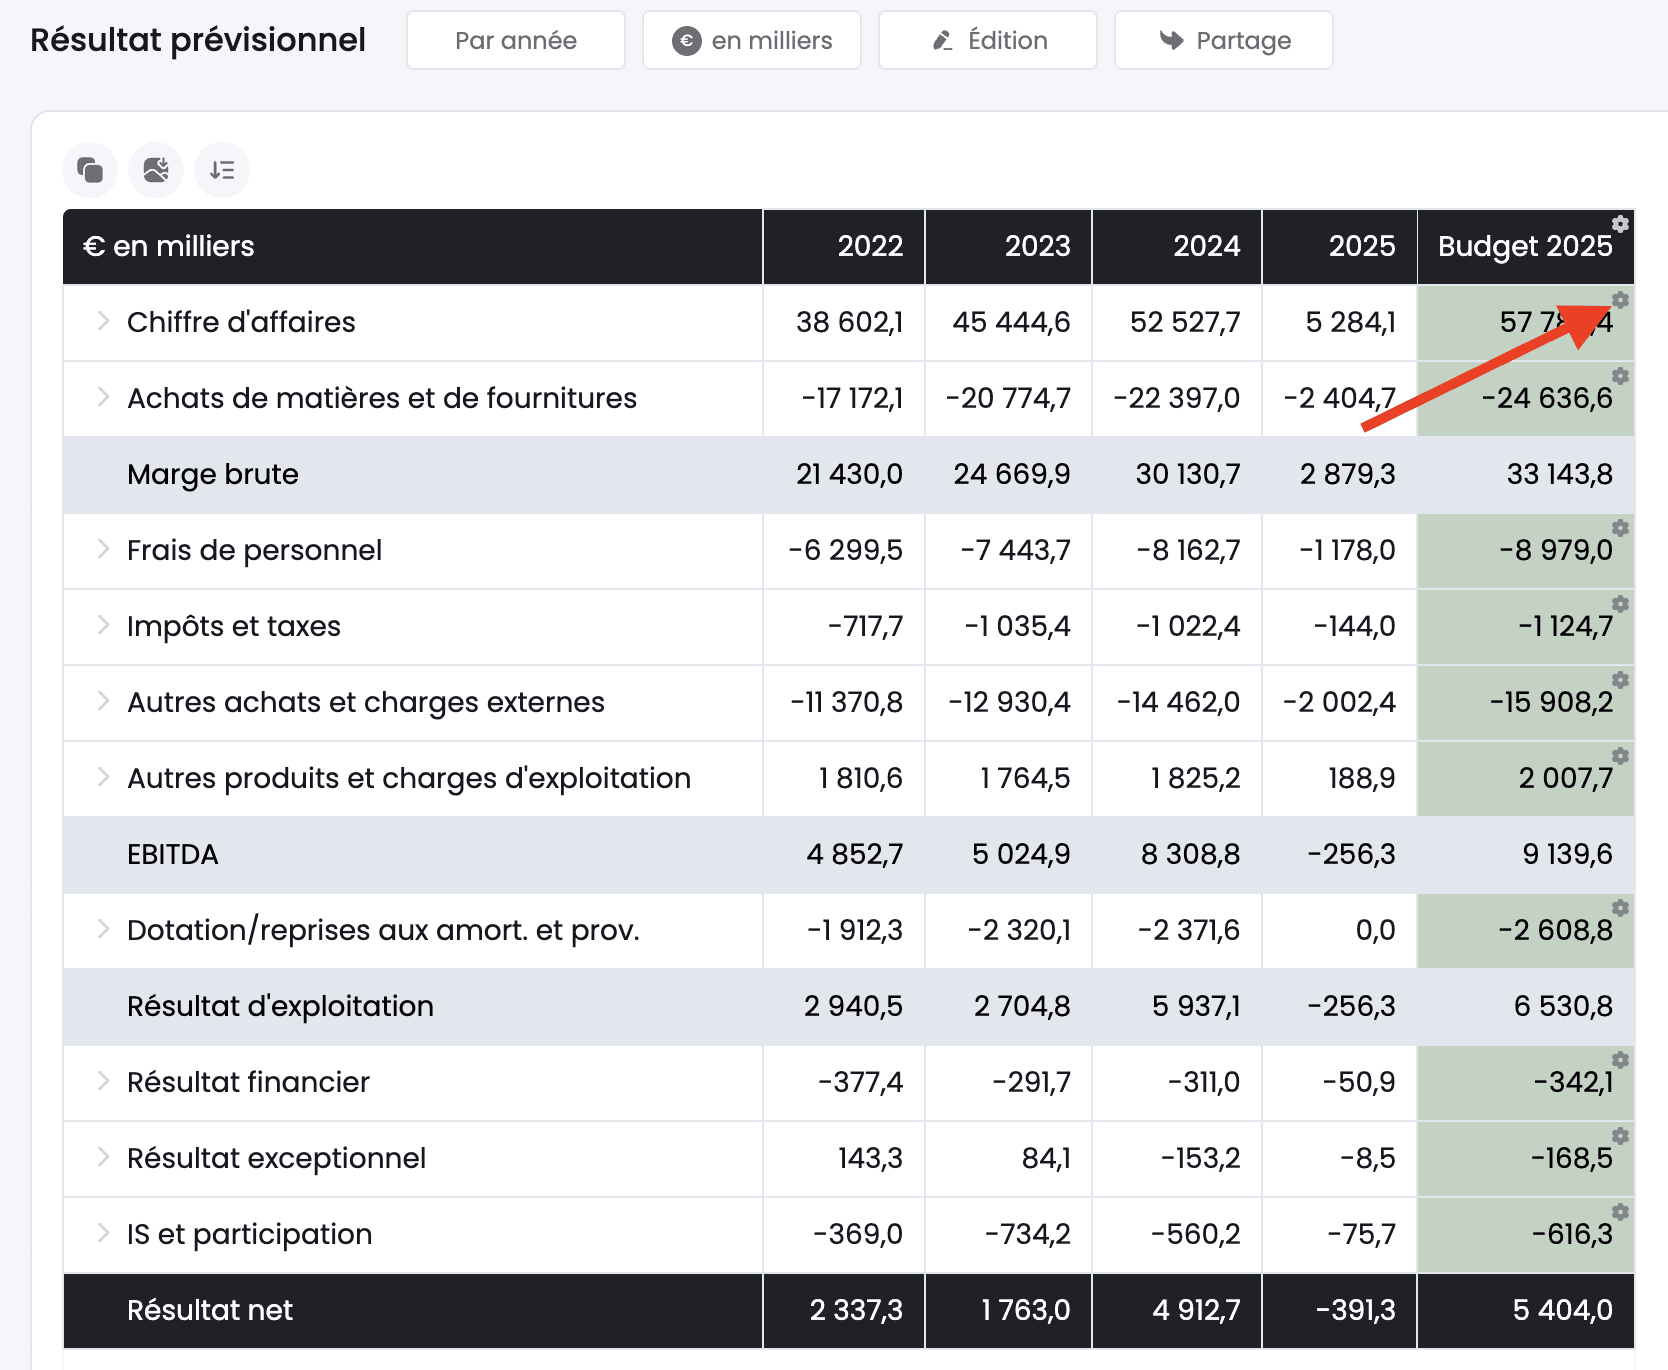Click Résultat net 2025 value -391,3
The width and height of the screenshot is (1668, 1370).
click(1355, 1310)
